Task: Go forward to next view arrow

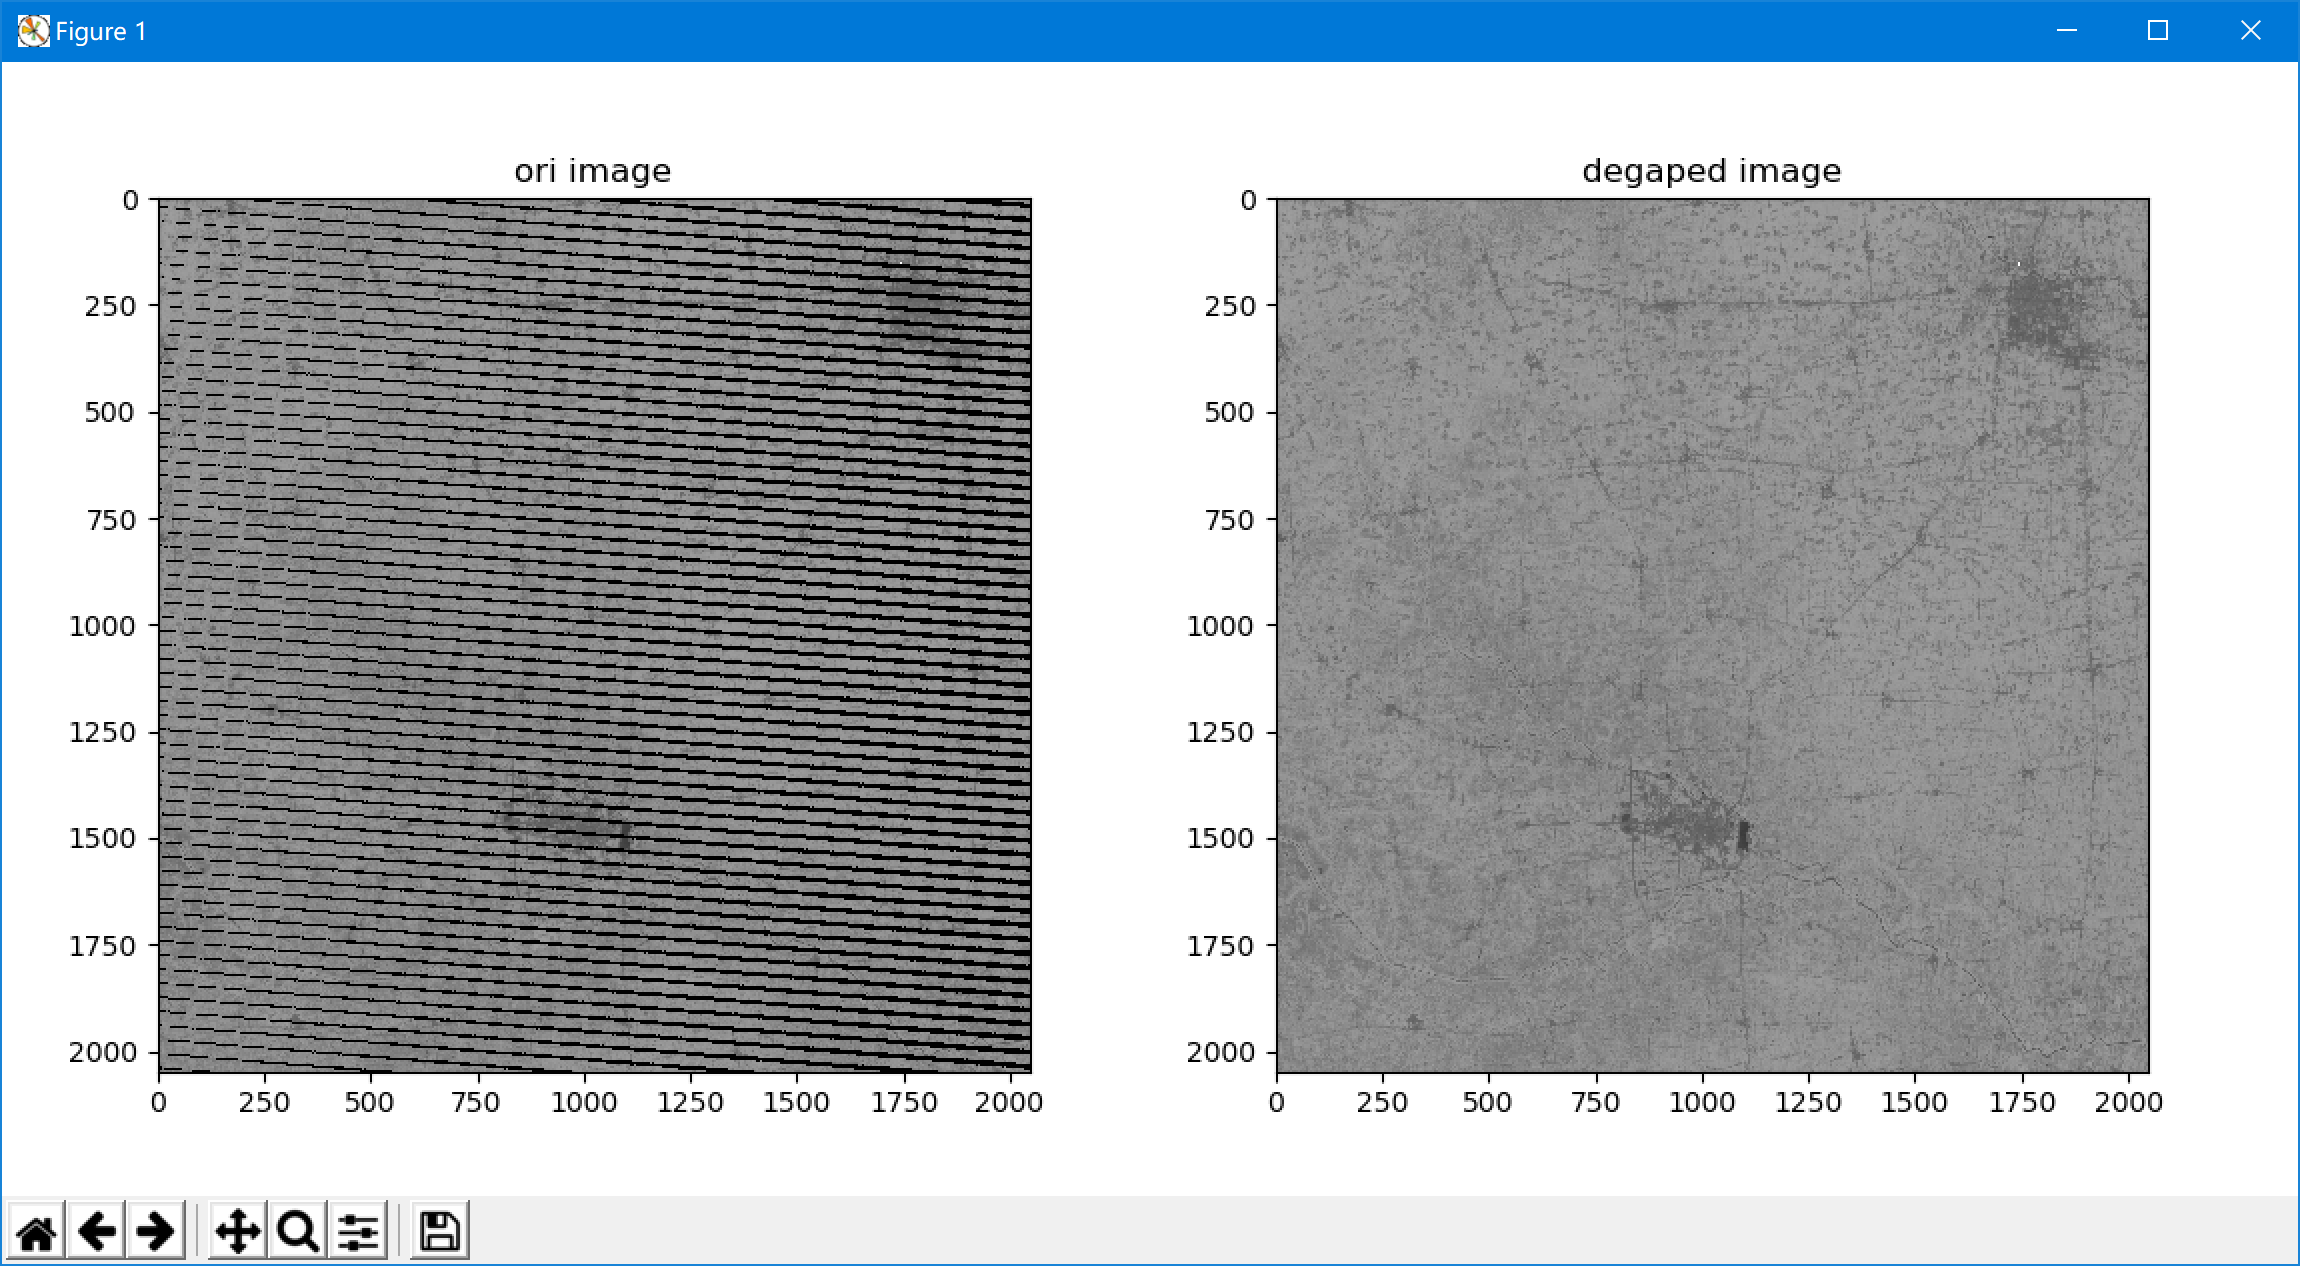Action: pos(155,1231)
